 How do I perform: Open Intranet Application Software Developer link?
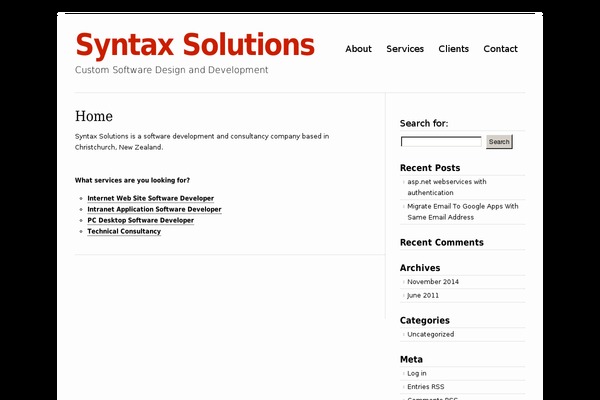click(154, 209)
